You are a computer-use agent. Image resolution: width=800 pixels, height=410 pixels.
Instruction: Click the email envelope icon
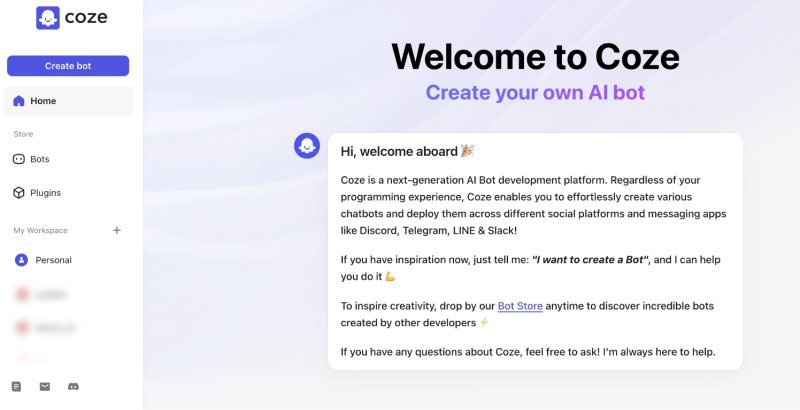click(x=45, y=387)
